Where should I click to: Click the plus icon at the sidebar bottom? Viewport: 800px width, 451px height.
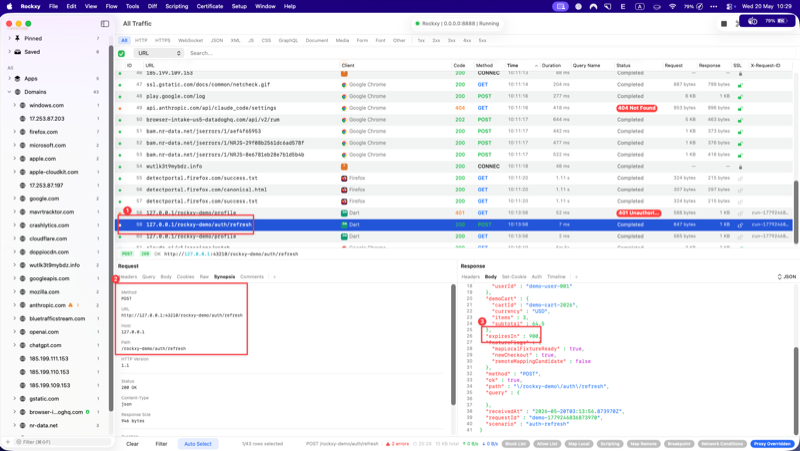8,442
